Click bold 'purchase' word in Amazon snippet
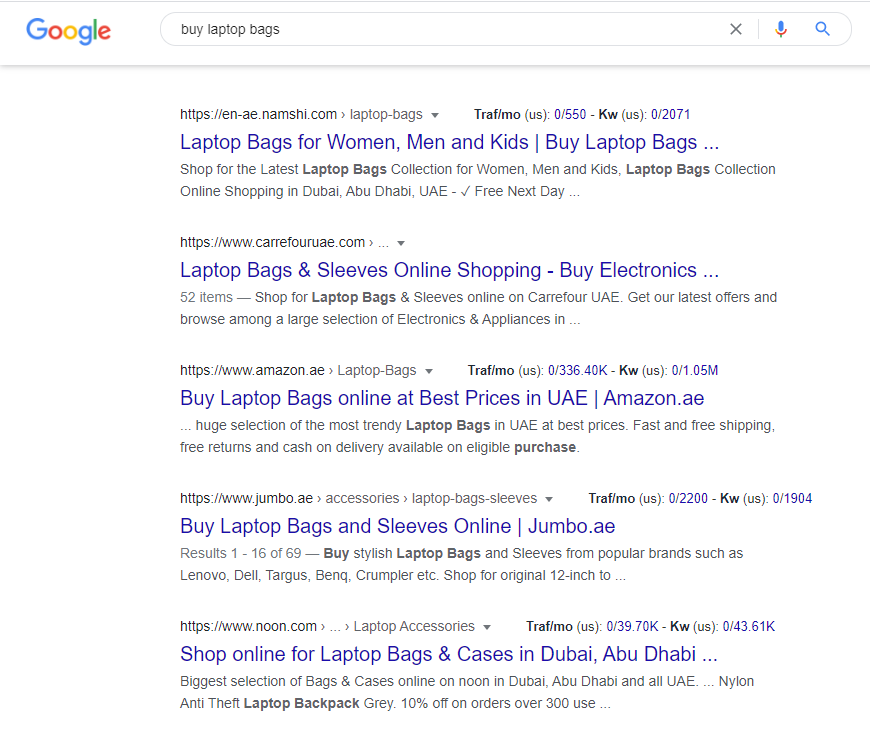The height and width of the screenshot is (735, 870). (545, 448)
